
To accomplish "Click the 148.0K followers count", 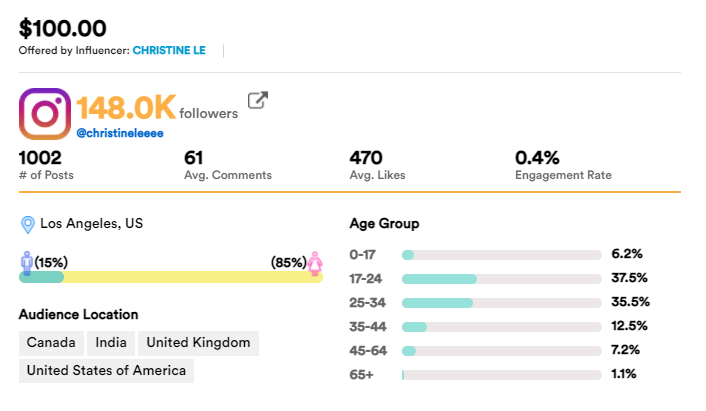I will tap(127, 108).
